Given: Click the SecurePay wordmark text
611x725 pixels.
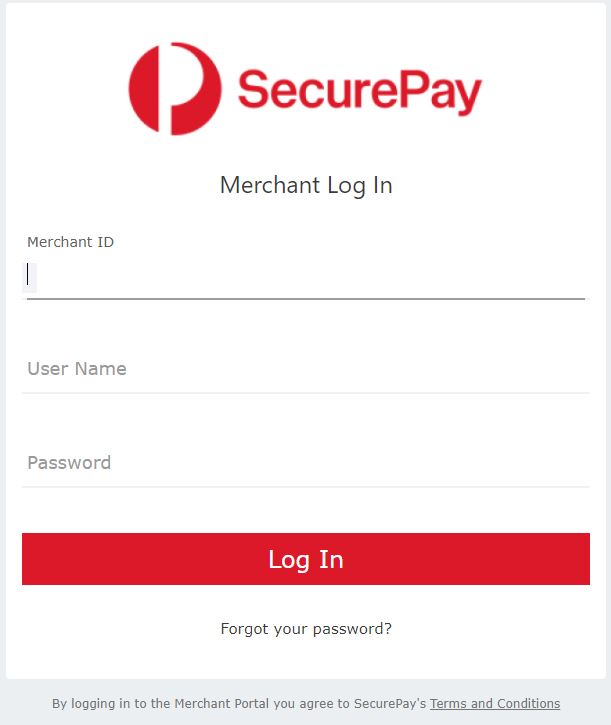Looking at the screenshot, I should [x=360, y=91].
